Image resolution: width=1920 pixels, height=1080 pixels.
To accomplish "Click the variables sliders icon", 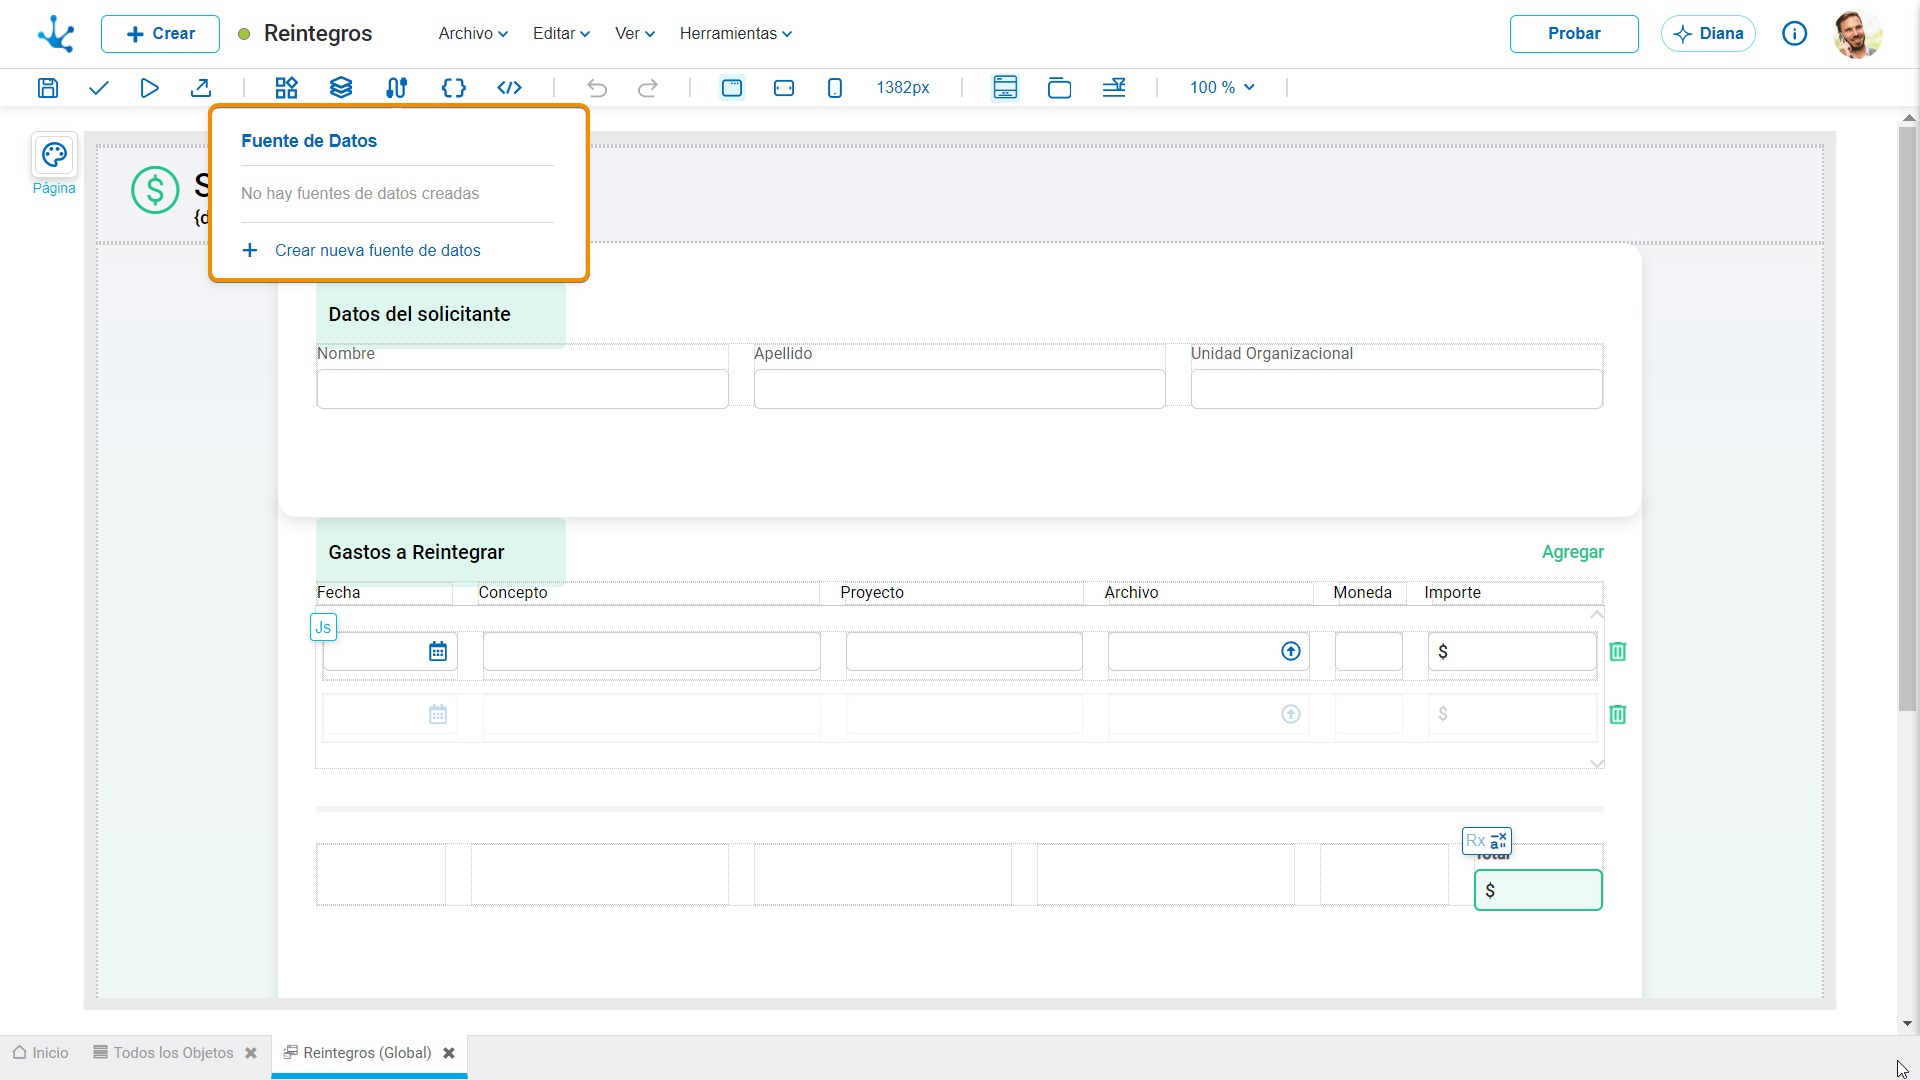I will [397, 88].
